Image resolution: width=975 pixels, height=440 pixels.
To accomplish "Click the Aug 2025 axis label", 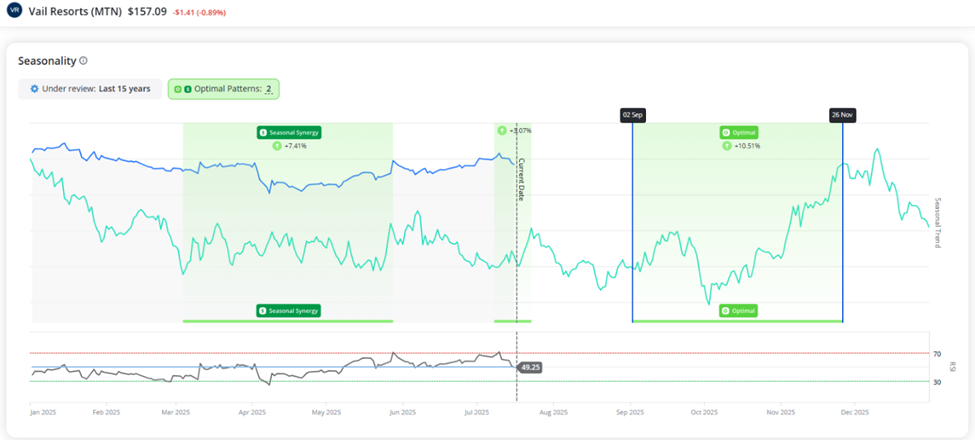I will [x=553, y=412].
